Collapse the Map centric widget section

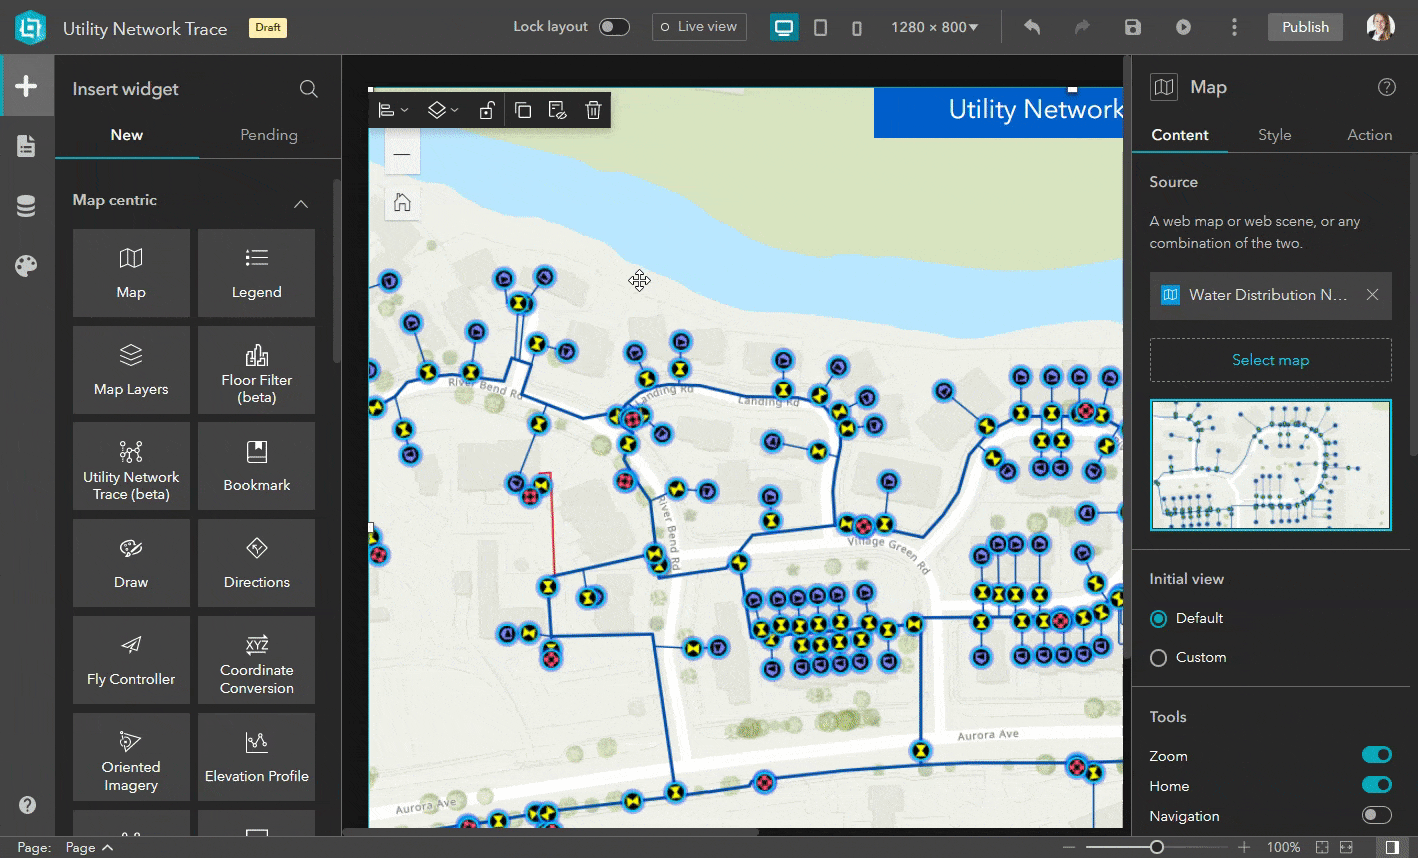pyautogui.click(x=301, y=202)
